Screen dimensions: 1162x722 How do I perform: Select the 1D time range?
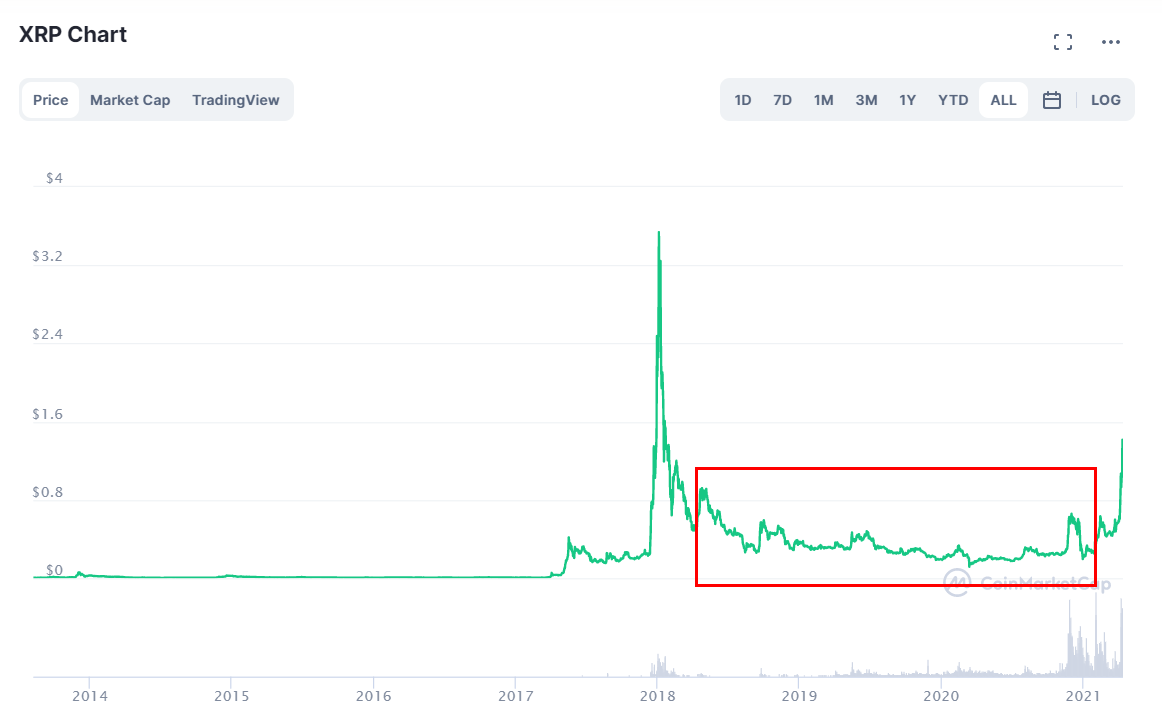pos(743,100)
